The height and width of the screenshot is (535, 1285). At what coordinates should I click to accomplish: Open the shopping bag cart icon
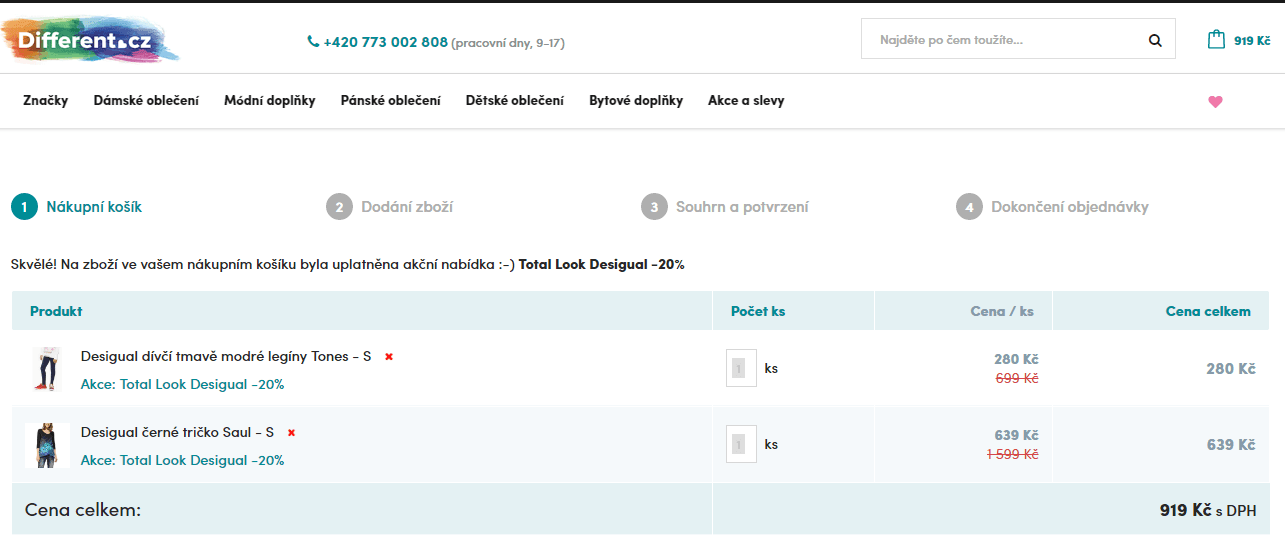click(1216, 40)
